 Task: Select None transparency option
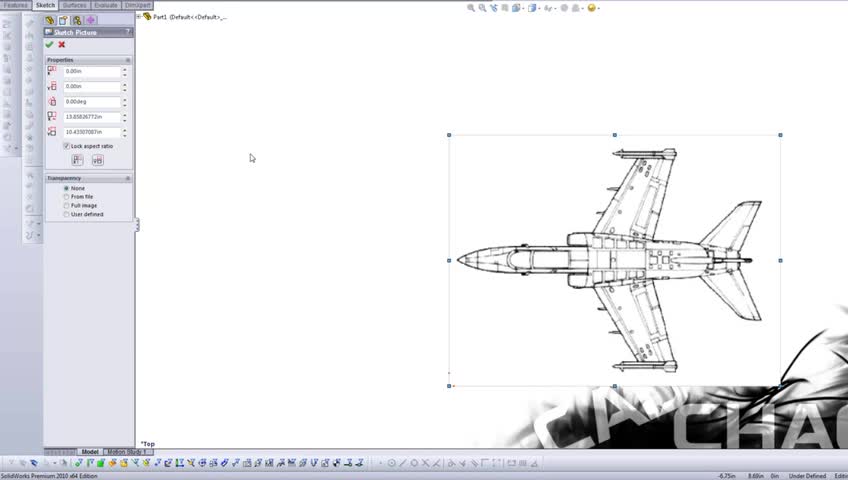coord(67,188)
